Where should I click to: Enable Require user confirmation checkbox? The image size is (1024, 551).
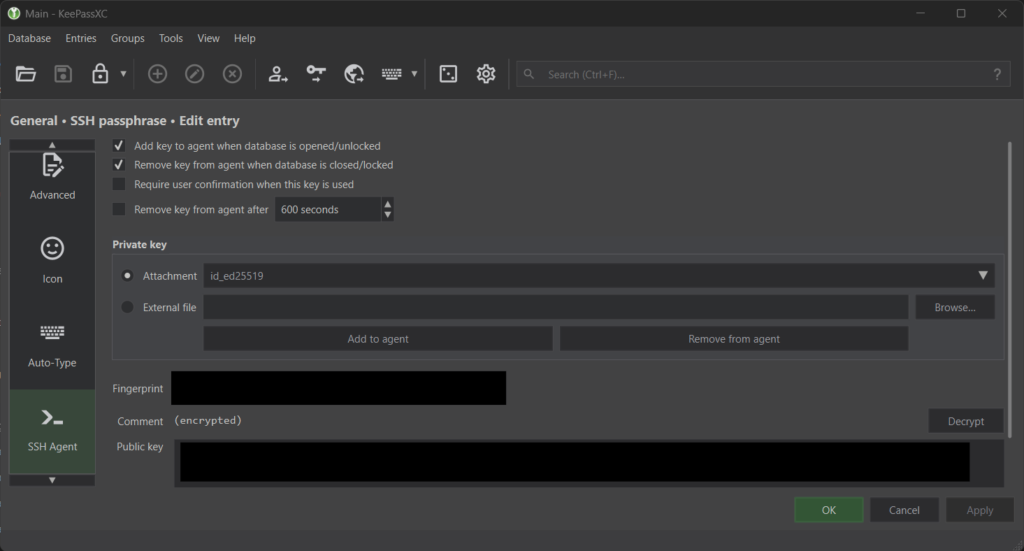tap(119, 184)
